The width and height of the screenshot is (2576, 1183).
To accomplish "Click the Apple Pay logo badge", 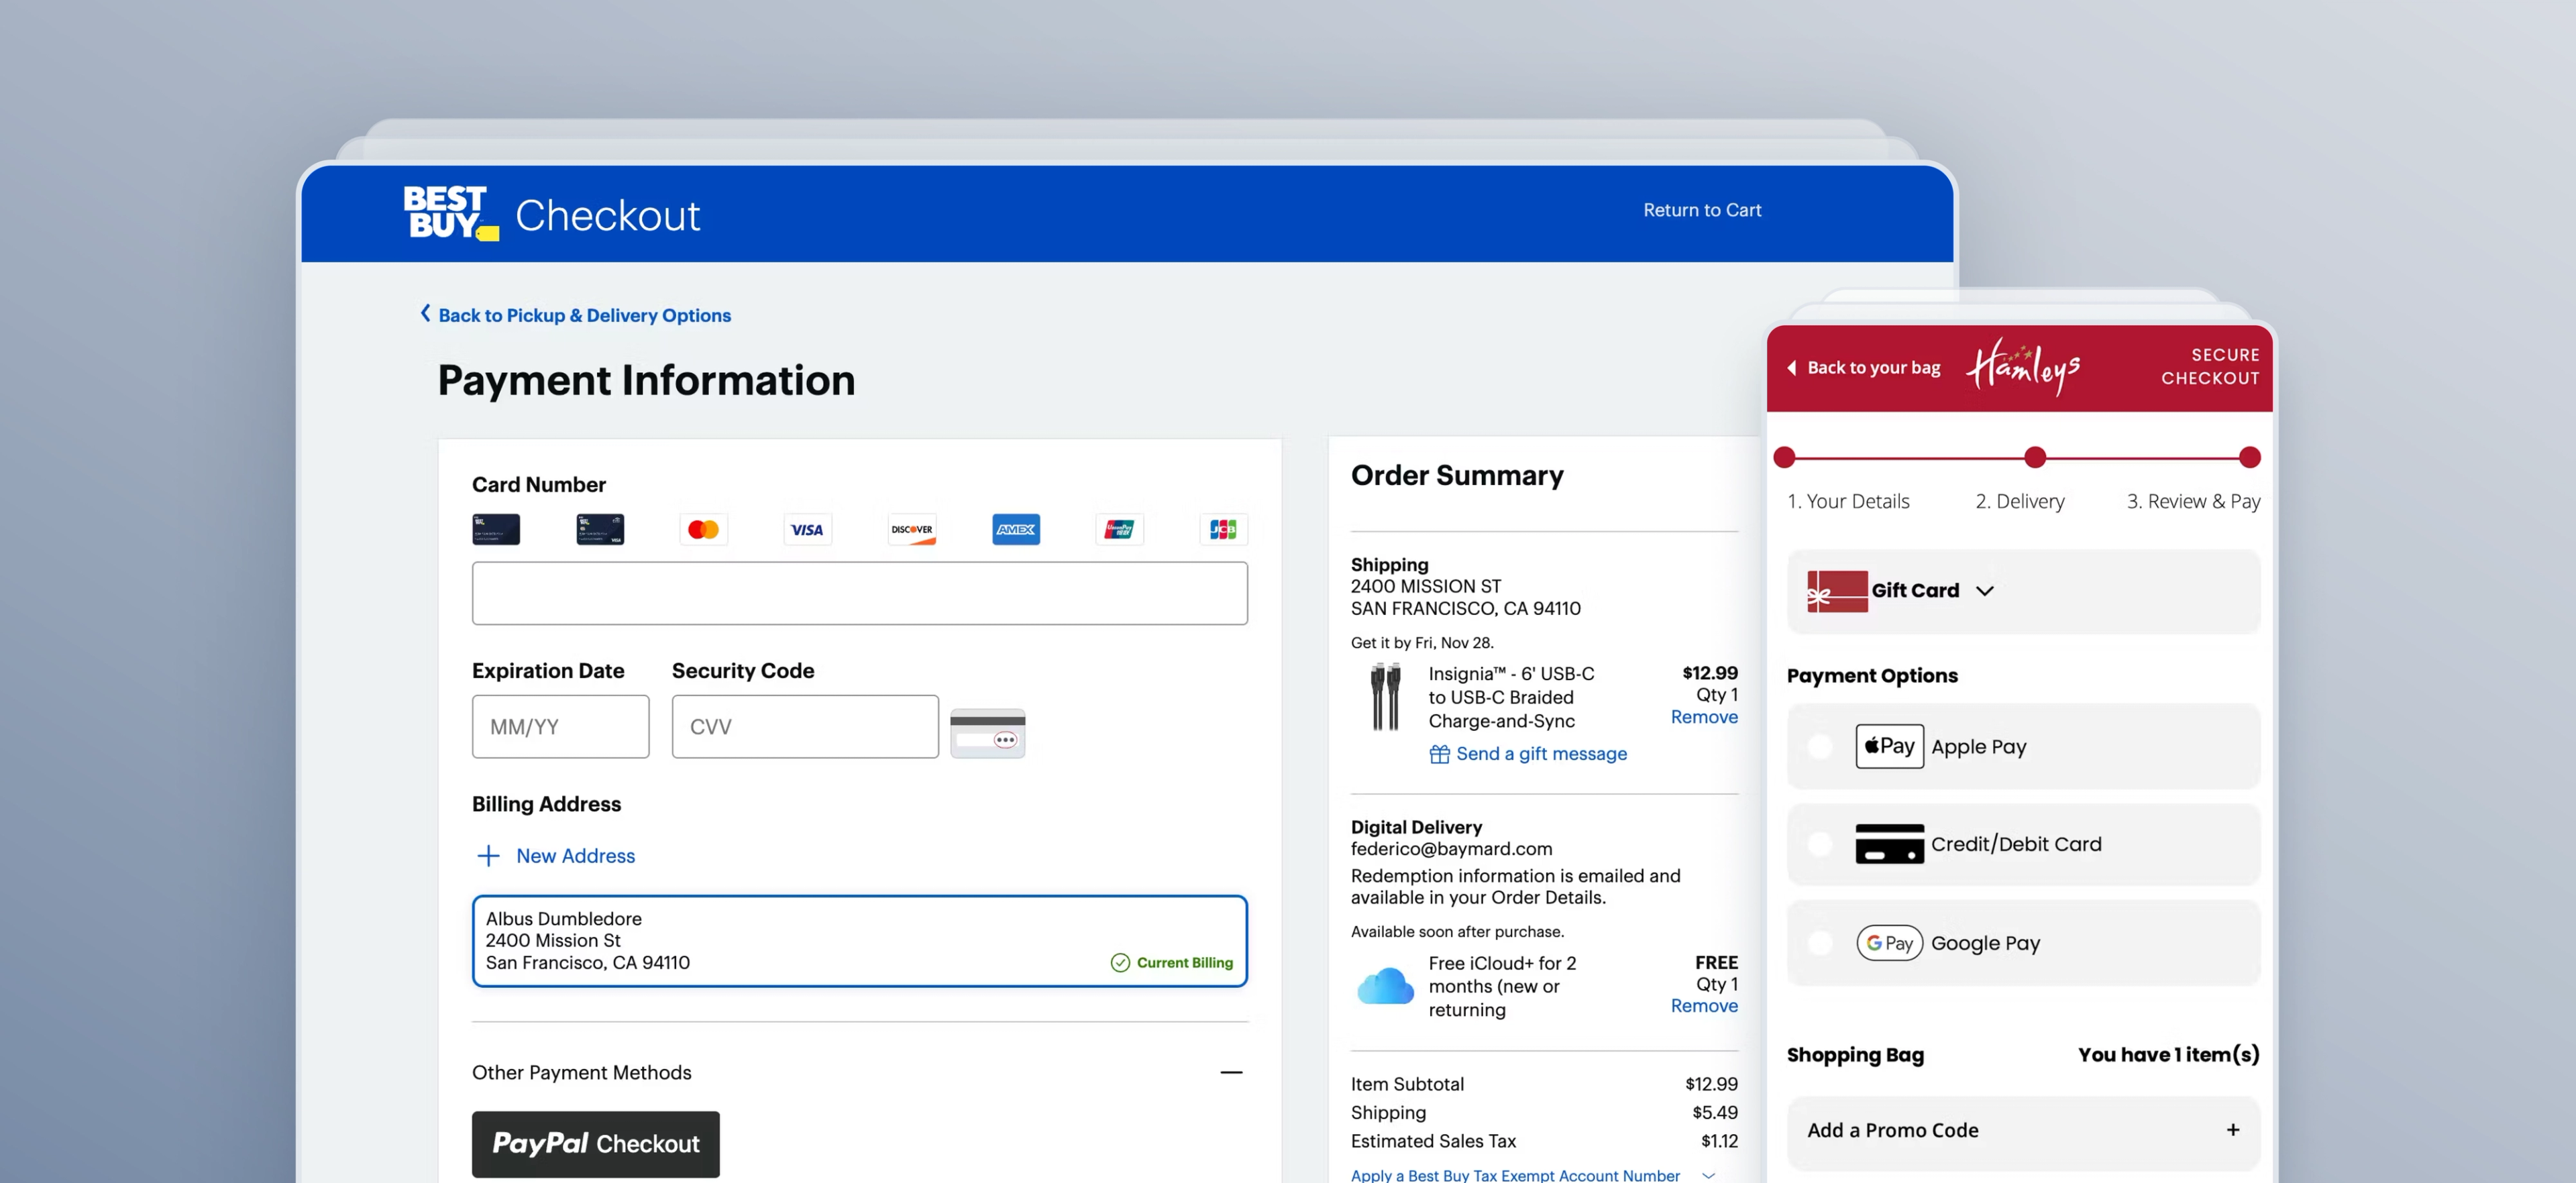I will tap(1889, 746).
